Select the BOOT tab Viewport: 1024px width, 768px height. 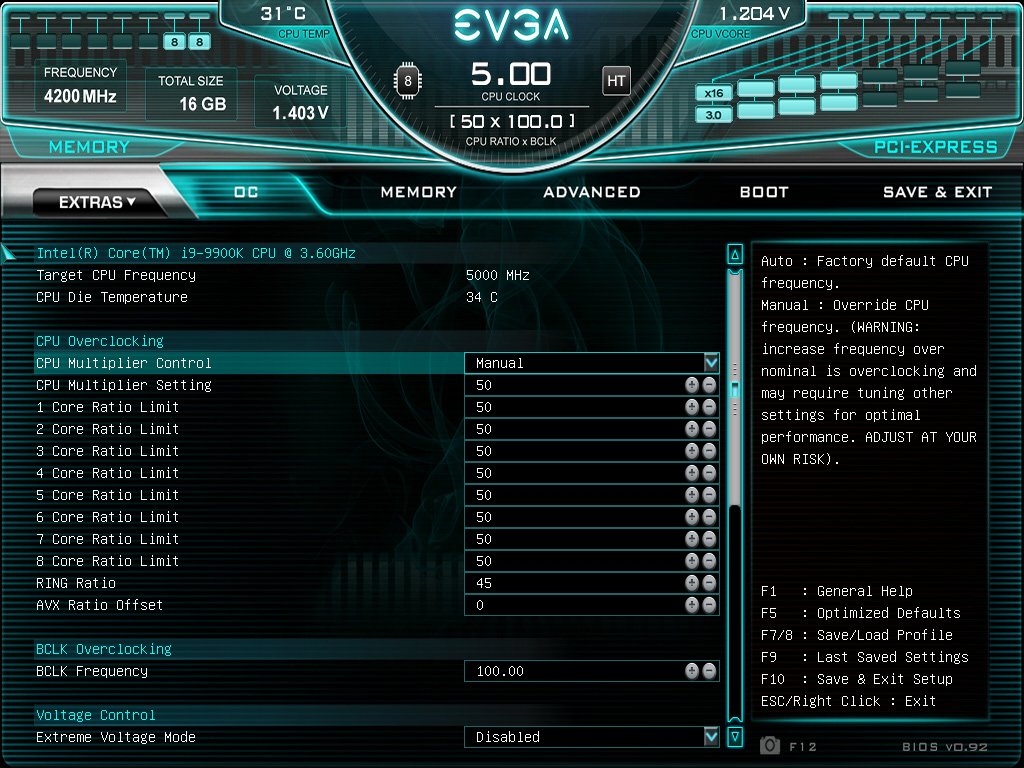[x=764, y=192]
